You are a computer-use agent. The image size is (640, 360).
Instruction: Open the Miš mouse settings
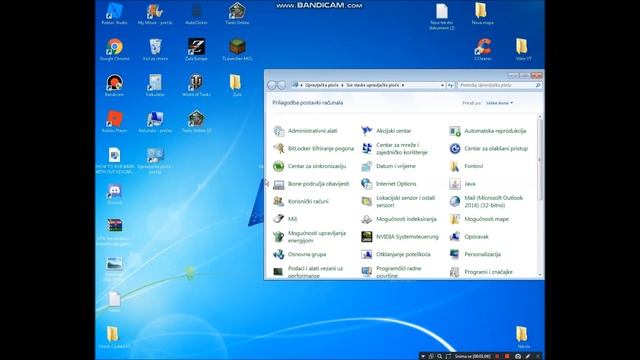pyautogui.click(x=285, y=219)
